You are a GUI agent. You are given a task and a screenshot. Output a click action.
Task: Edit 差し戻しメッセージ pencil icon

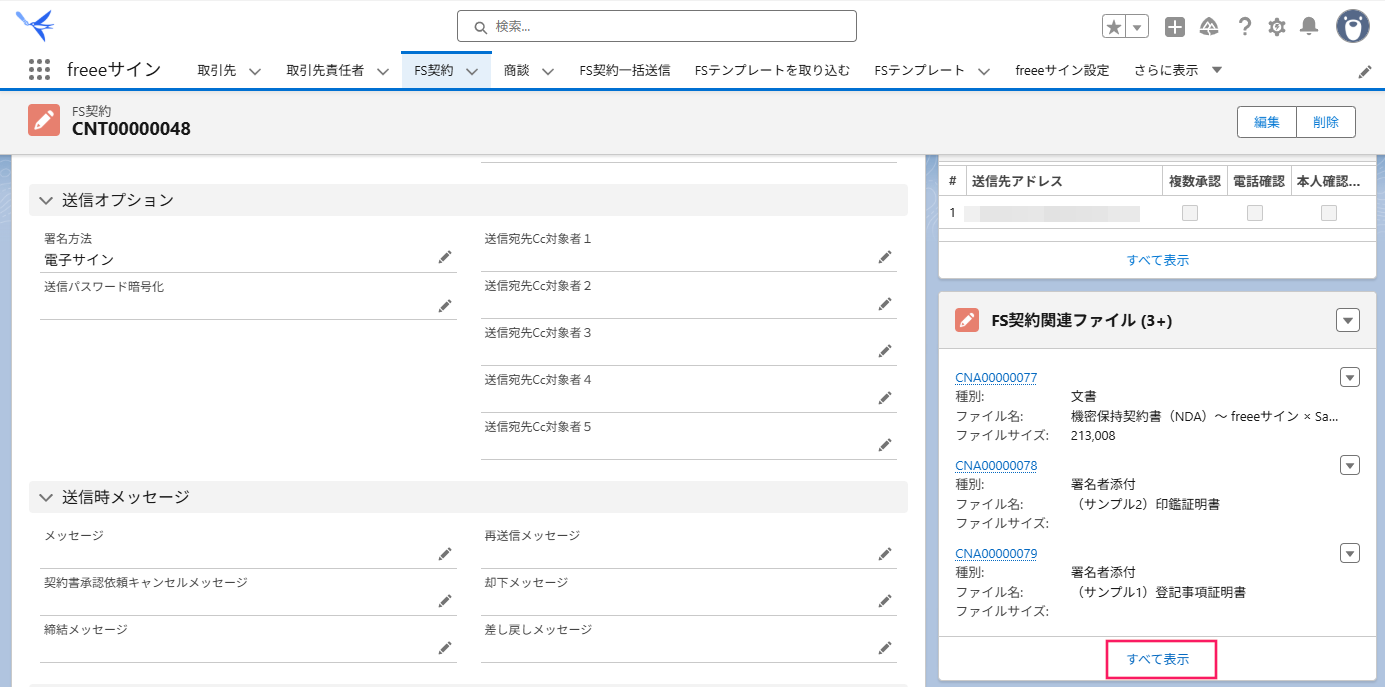pos(884,648)
